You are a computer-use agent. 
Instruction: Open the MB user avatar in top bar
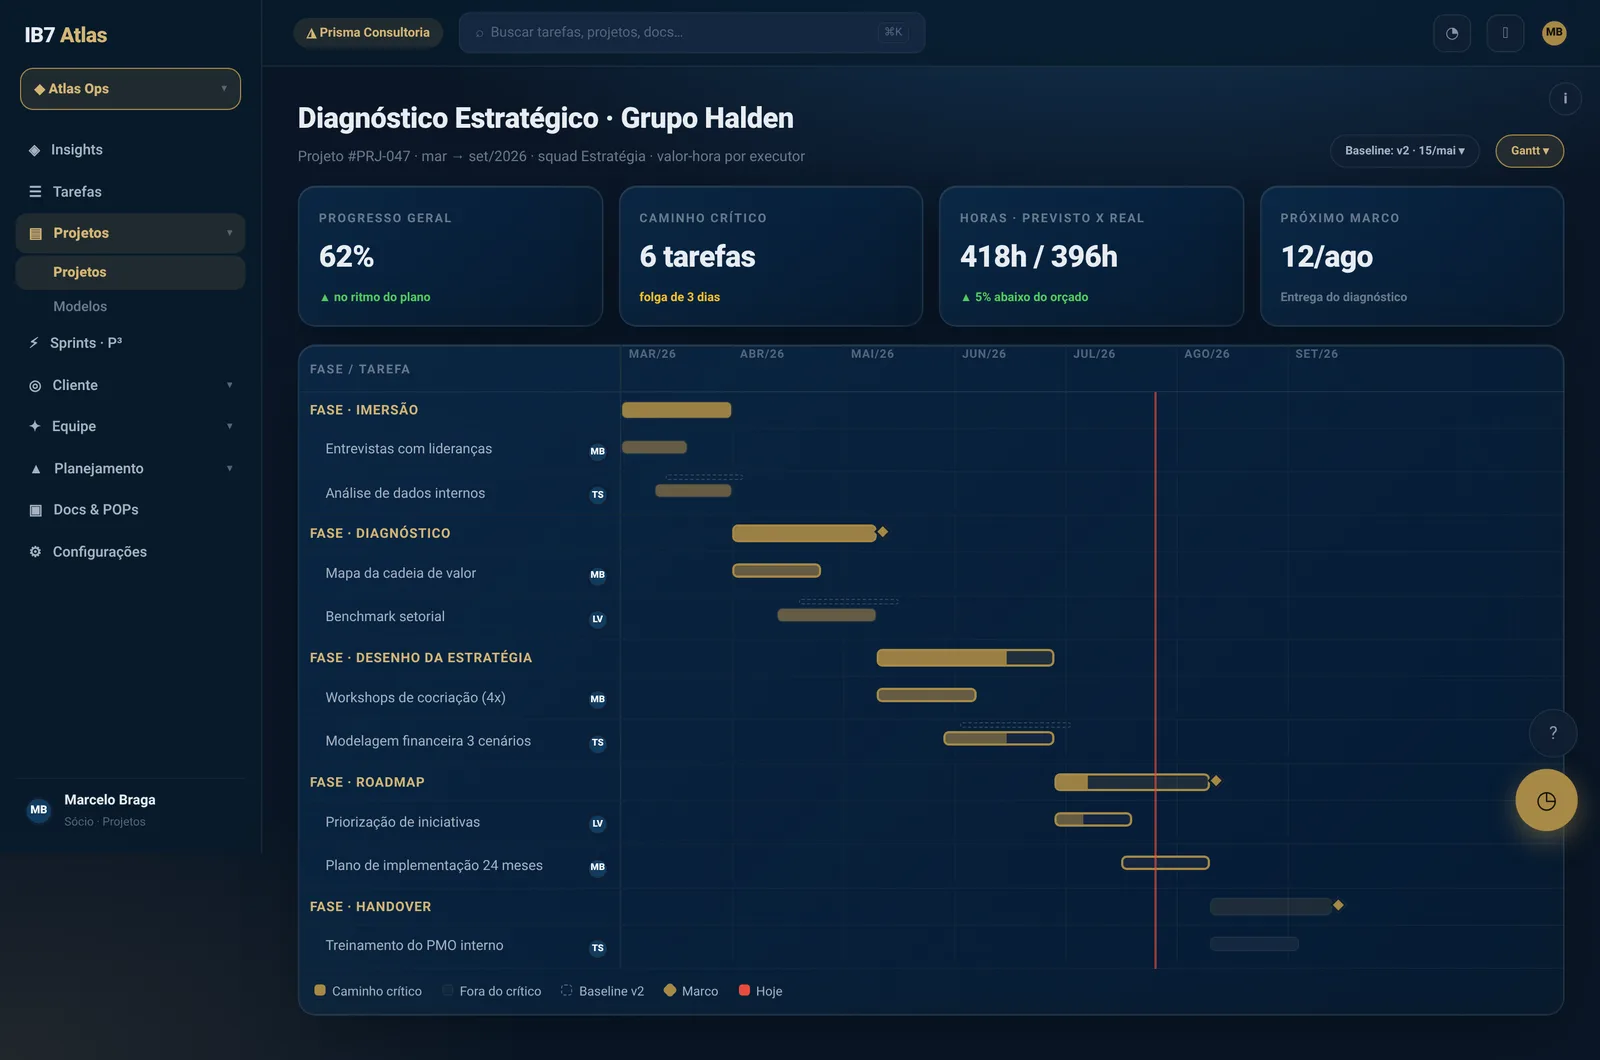point(1554,33)
